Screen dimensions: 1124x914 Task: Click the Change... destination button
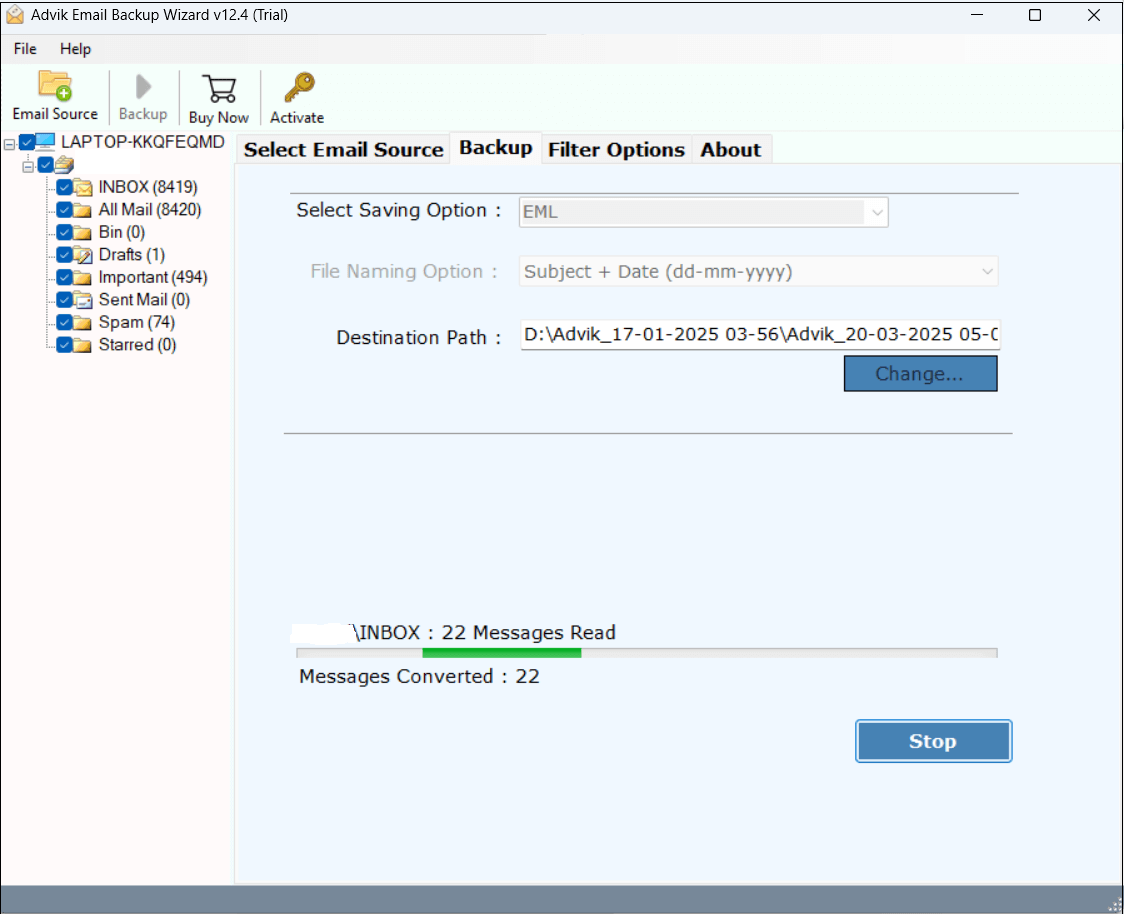[920, 374]
